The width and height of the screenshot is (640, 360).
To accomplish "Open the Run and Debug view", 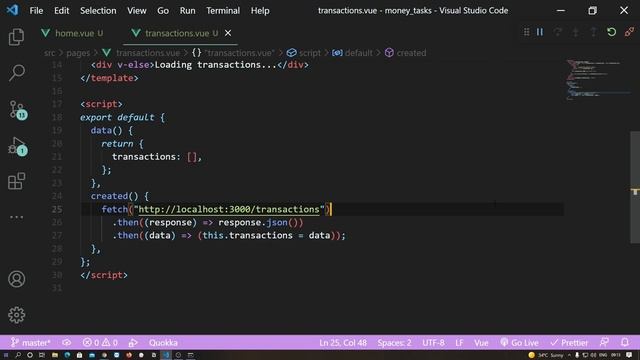I will [x=17, y=146].
